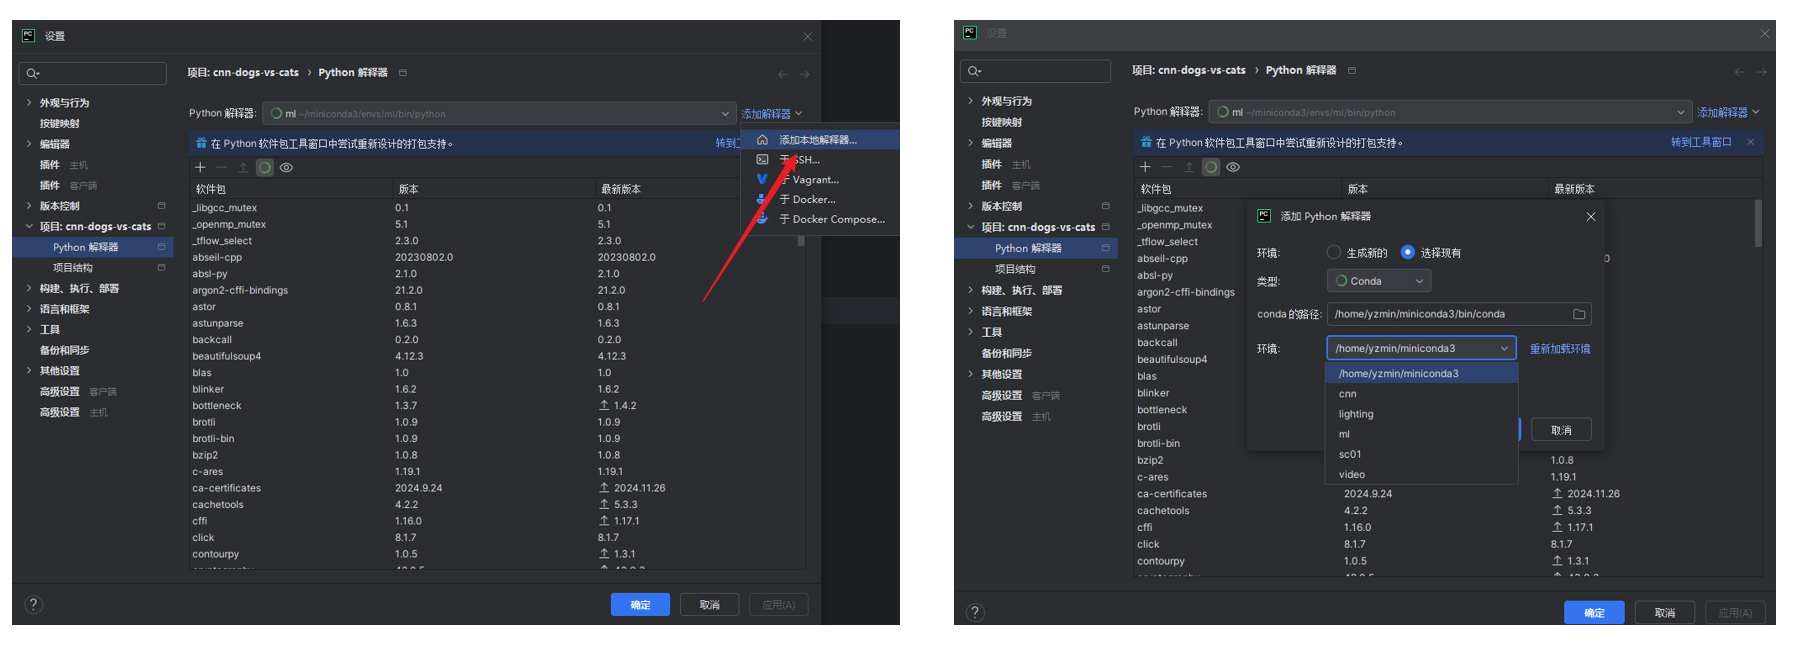Click the blue Vagrant V icon
1809x645 pixels.
tap(762, 180)
